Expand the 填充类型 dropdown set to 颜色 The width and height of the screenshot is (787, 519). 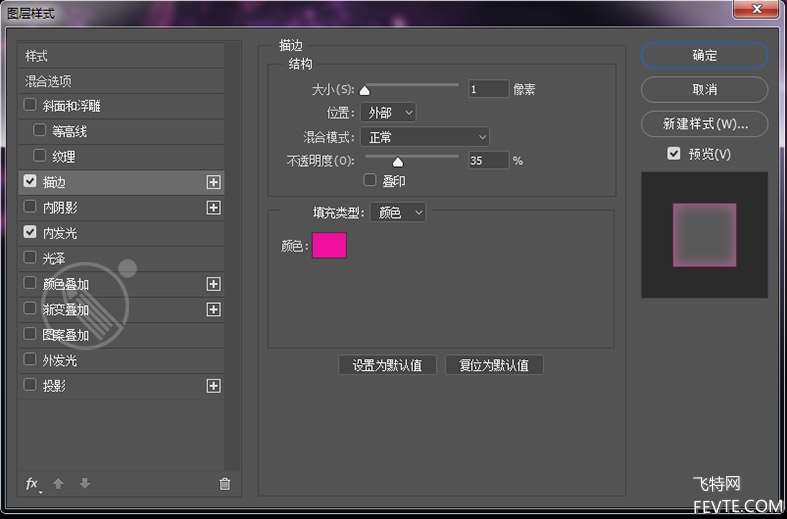pyautogui.click(x=397, y=212)
